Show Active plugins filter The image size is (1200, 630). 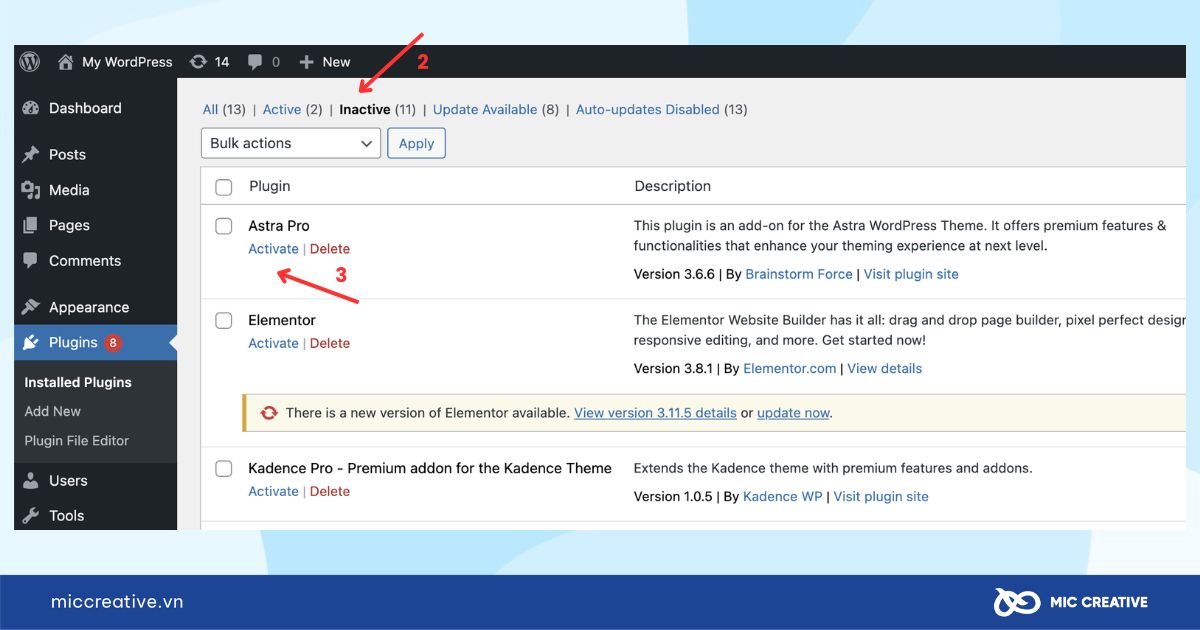(x=282, y=109)
